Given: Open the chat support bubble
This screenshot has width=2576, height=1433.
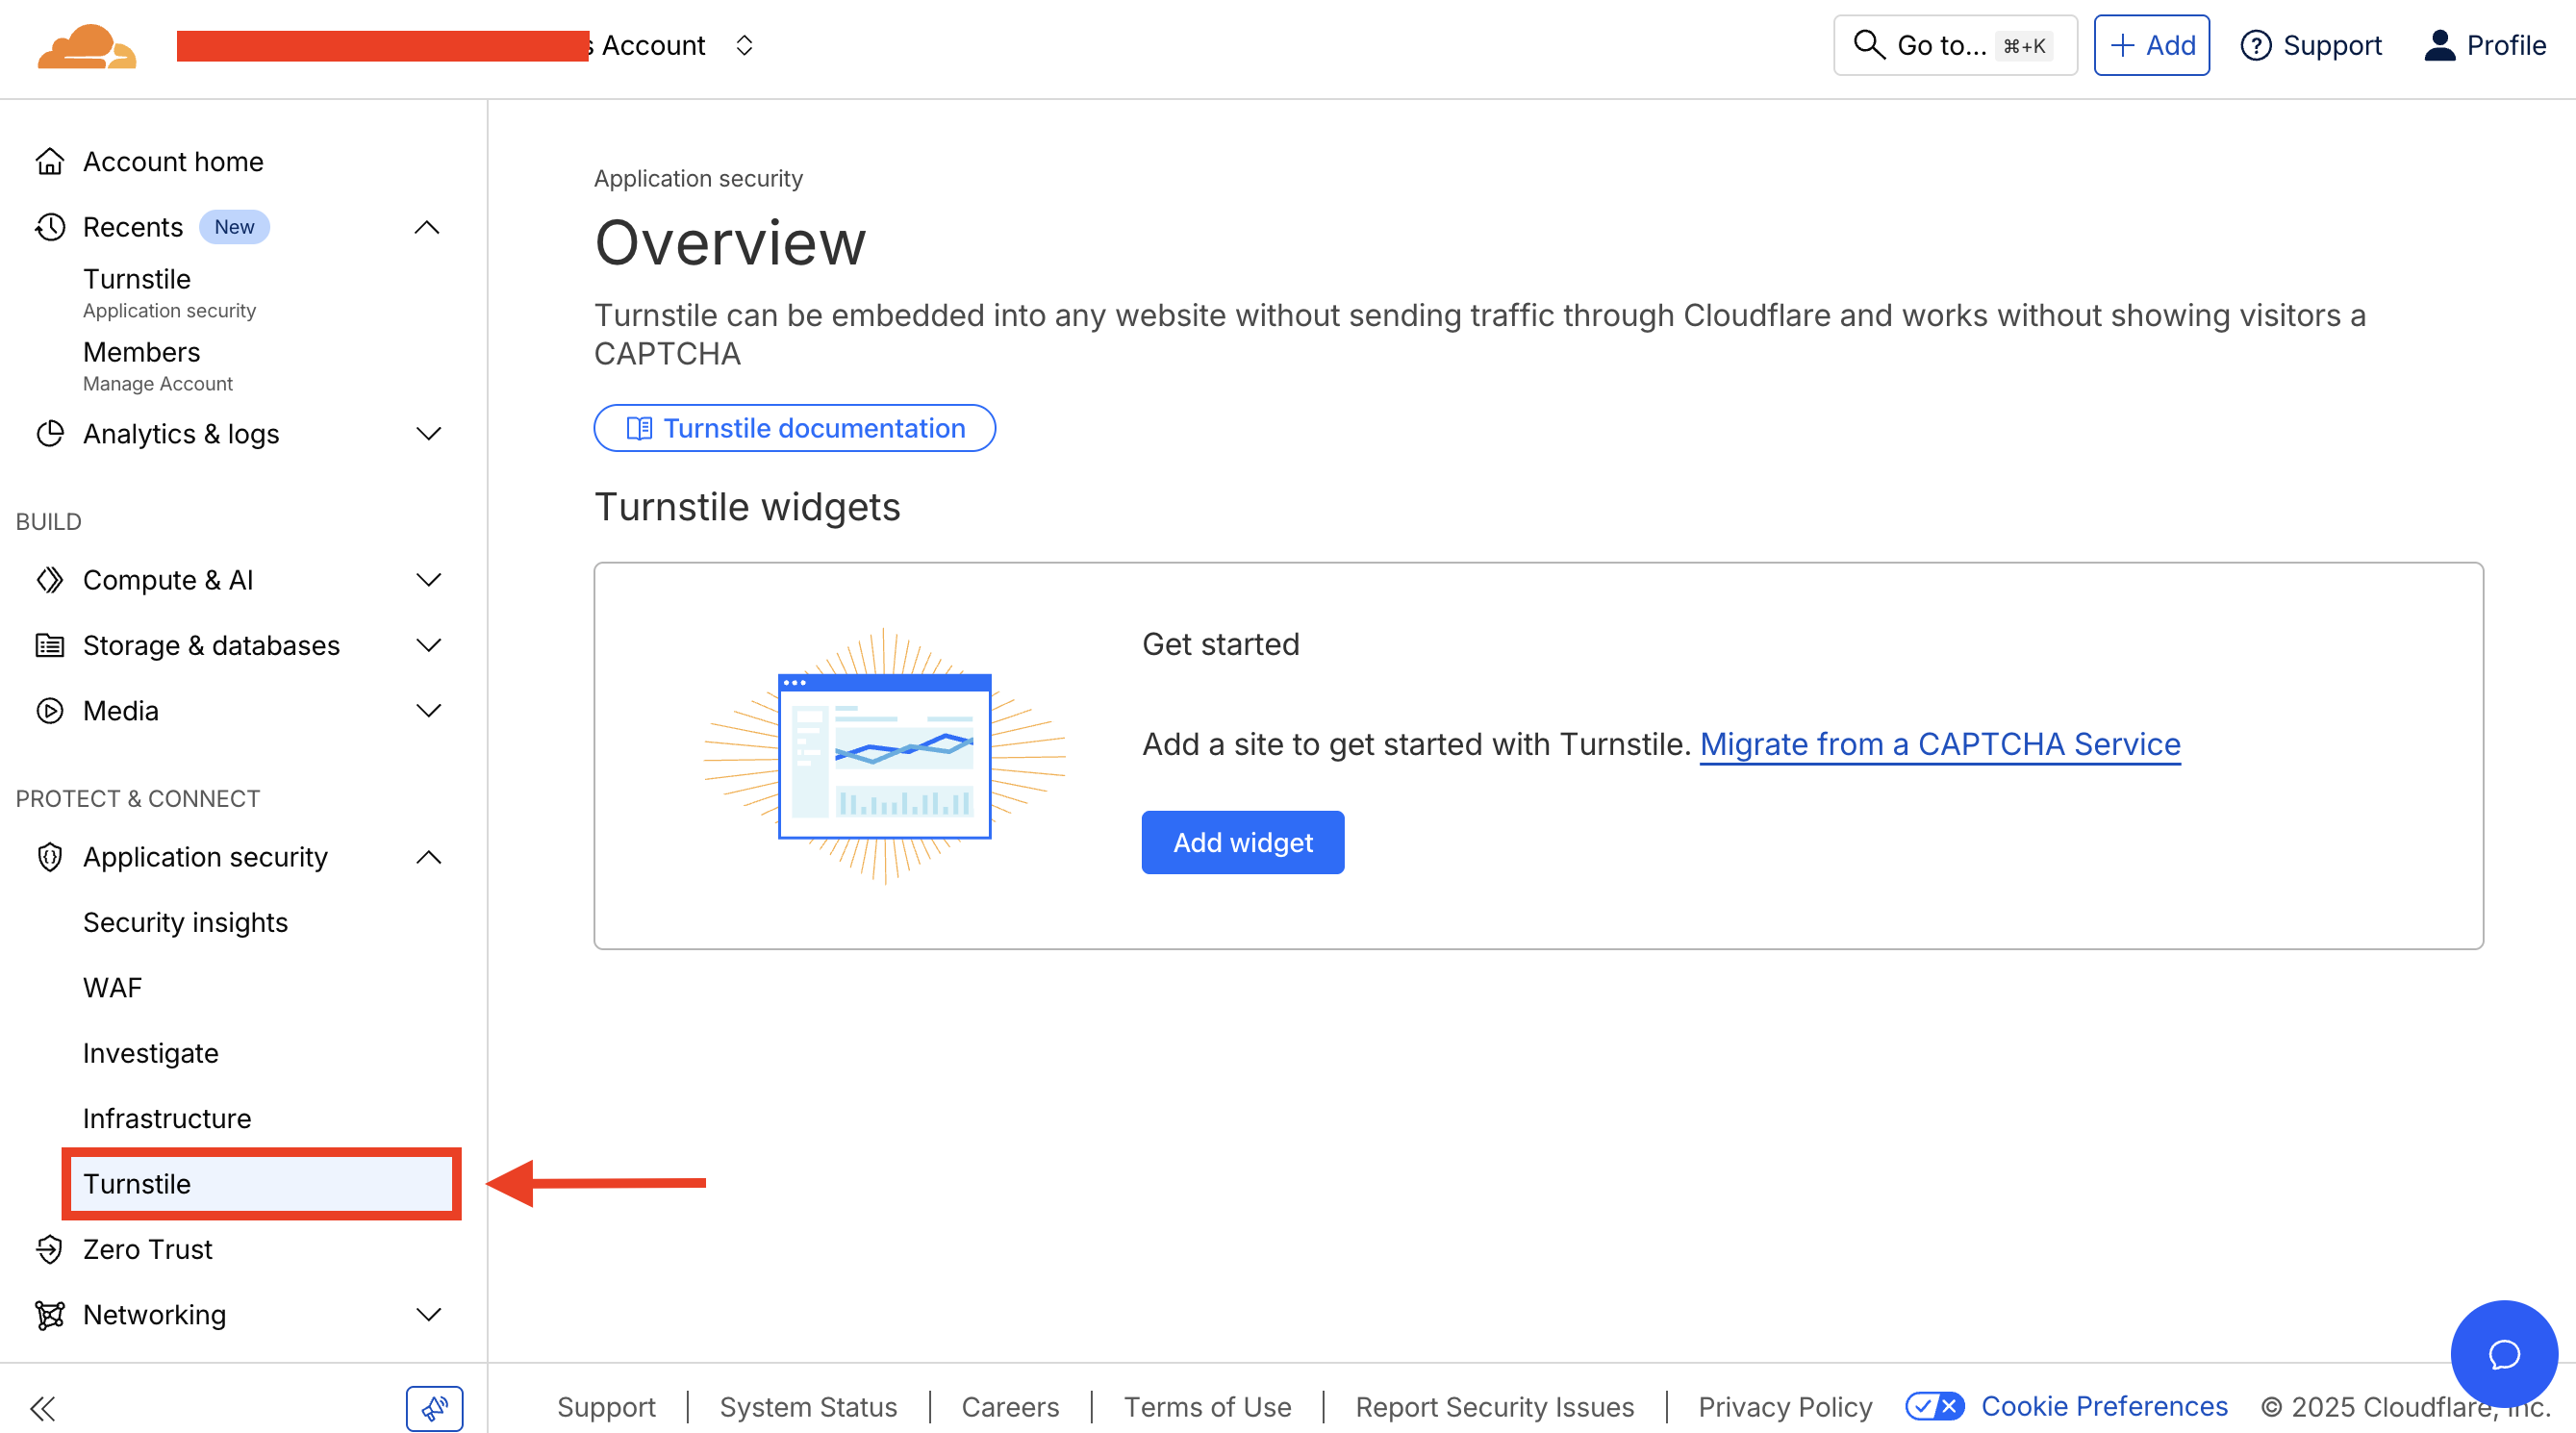Looking at the screenshot, I should coord(2503,1353).
